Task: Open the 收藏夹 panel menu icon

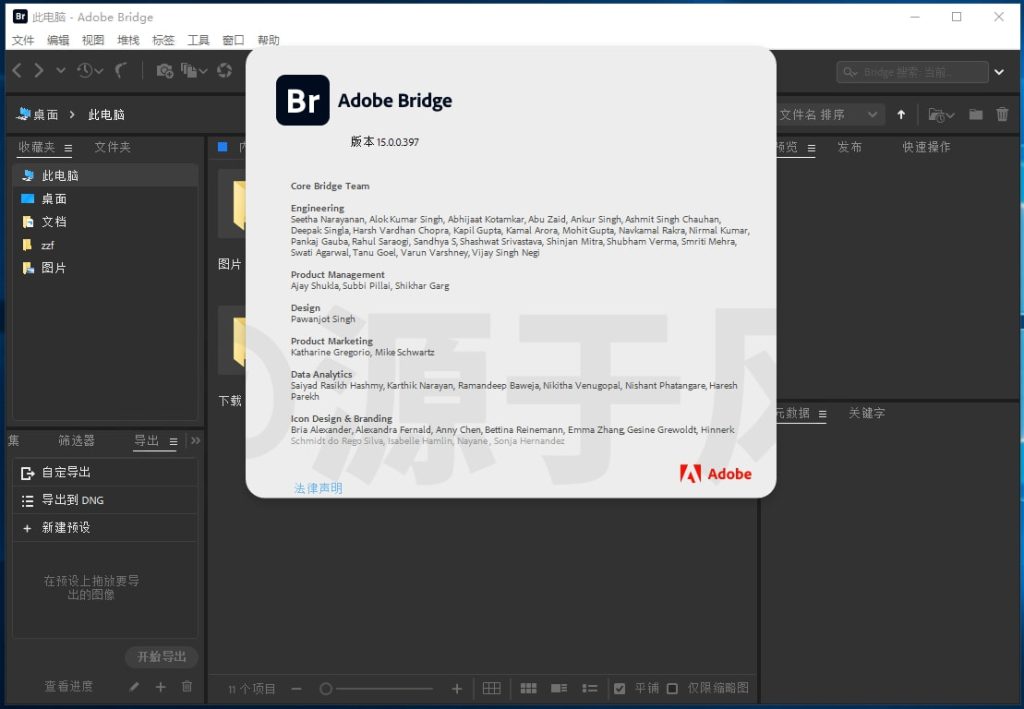Action: [x=68, y=148]
